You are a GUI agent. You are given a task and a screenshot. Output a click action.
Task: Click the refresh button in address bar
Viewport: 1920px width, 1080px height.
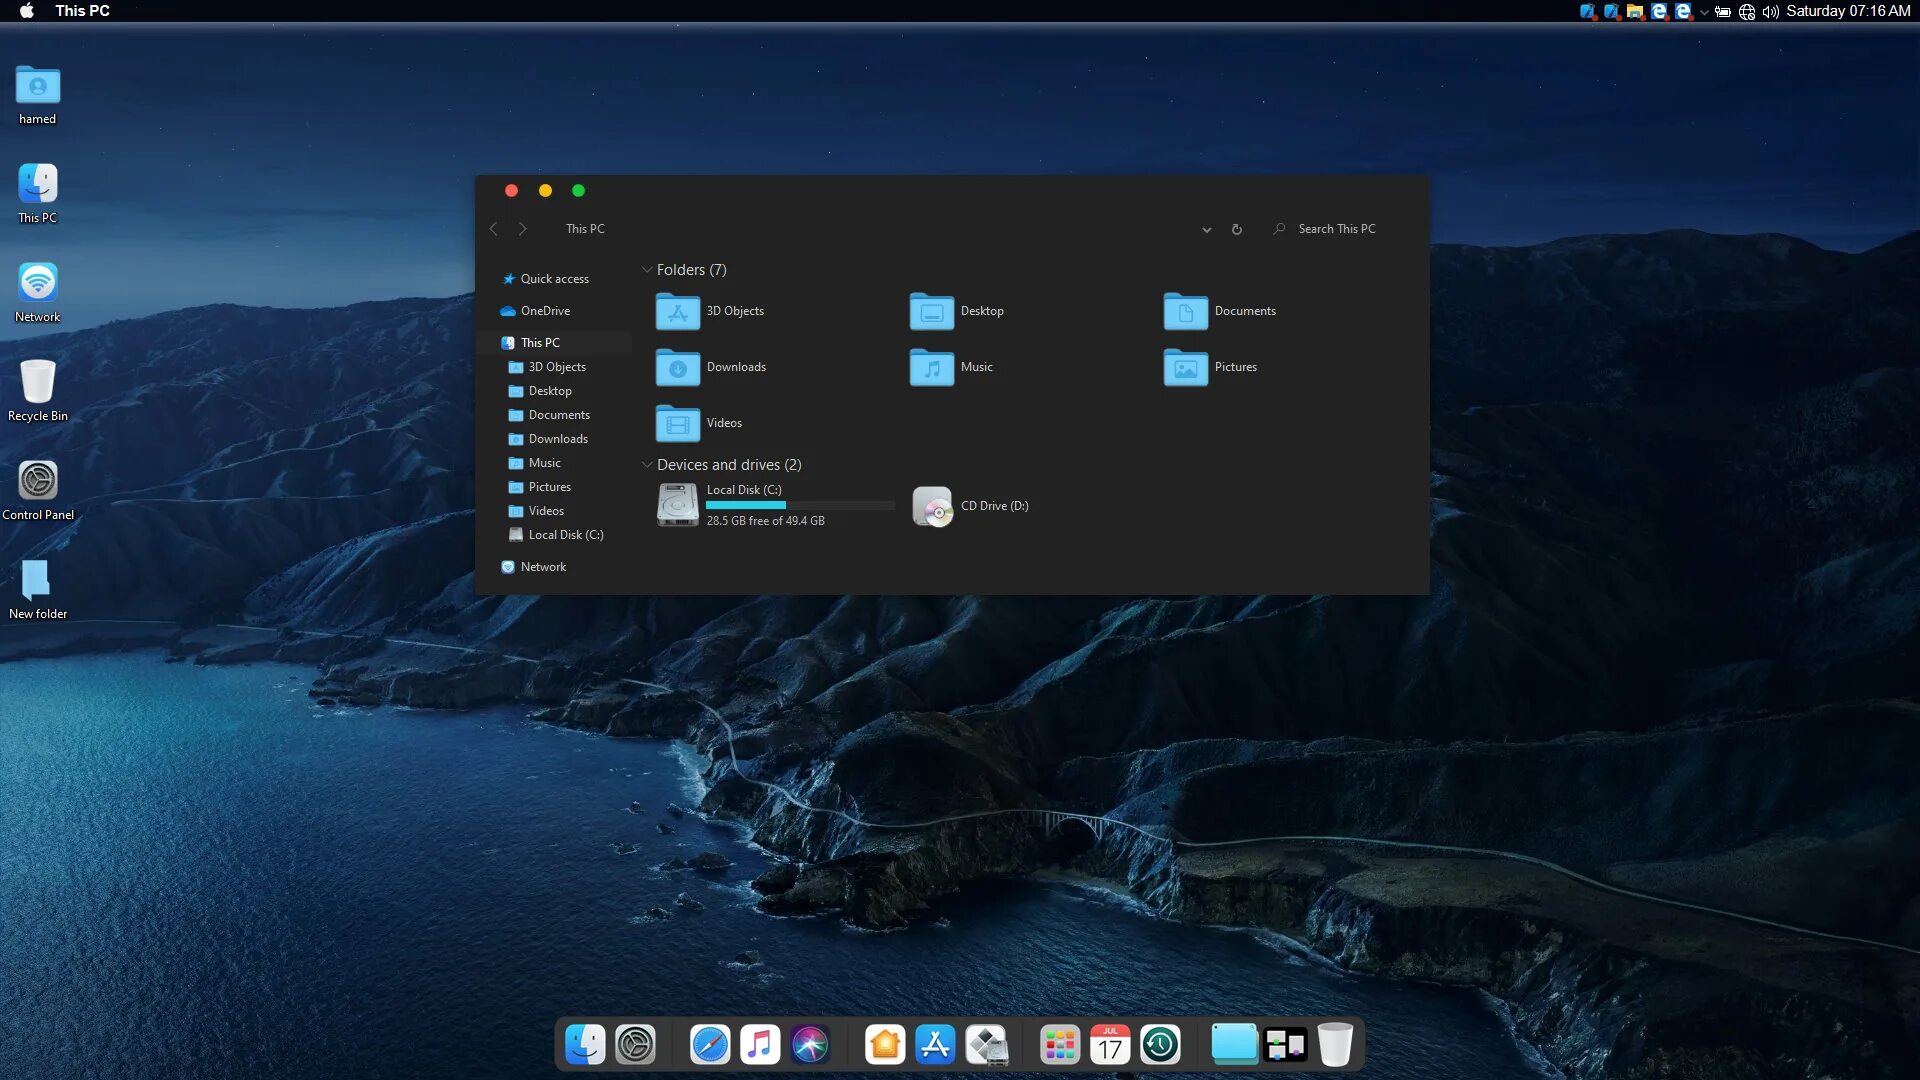(1237, 229)
